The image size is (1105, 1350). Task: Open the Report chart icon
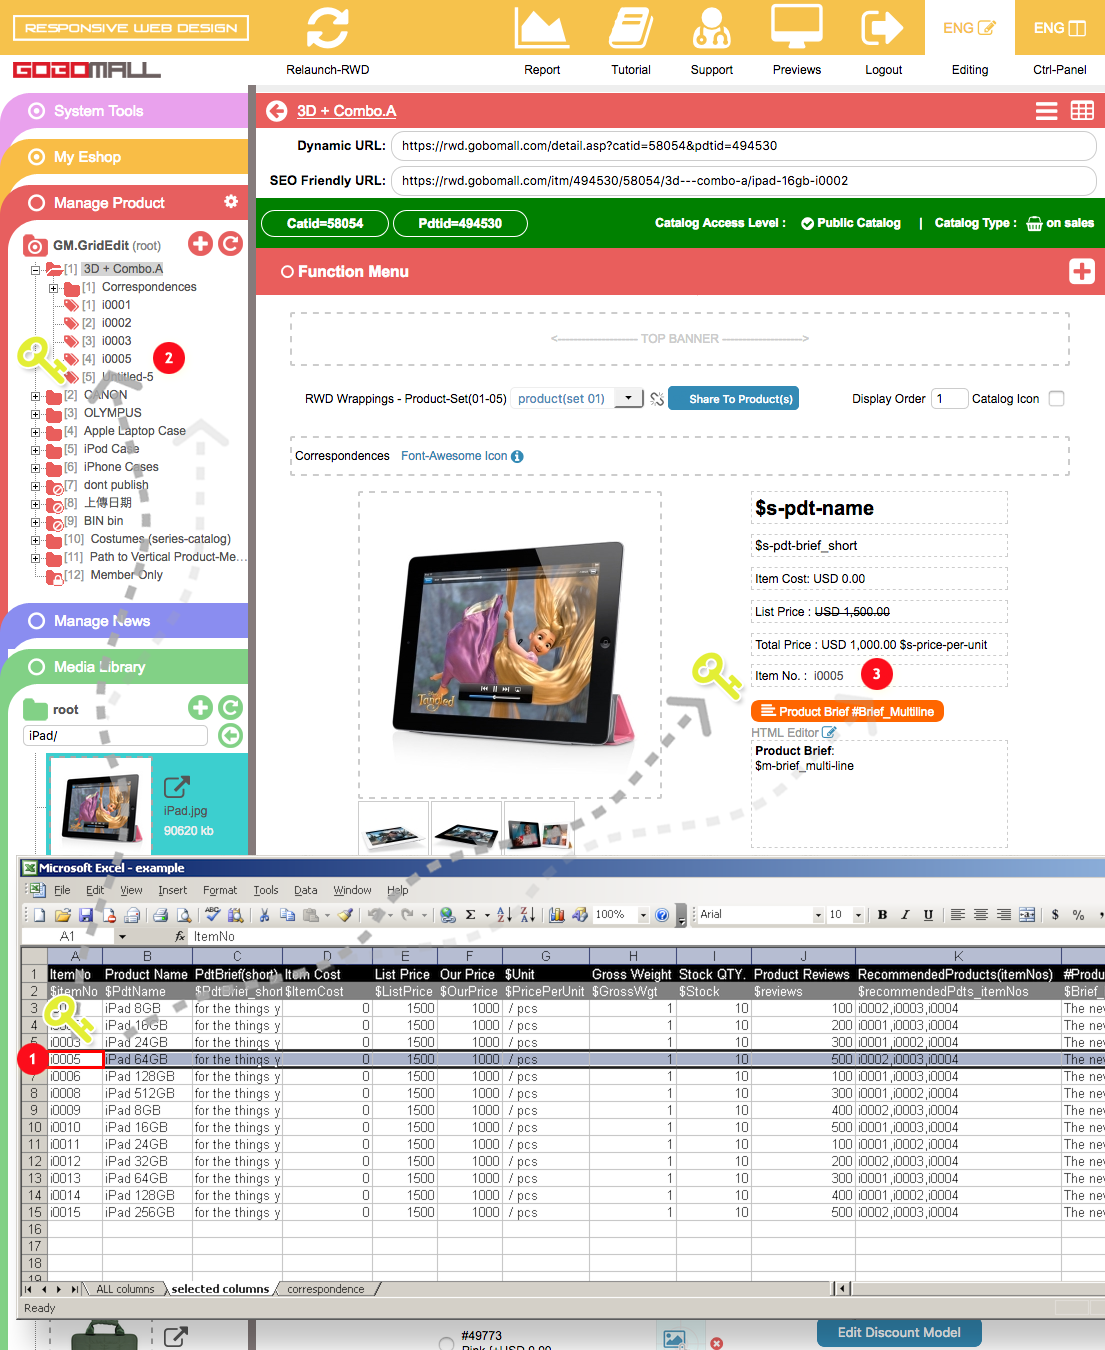[x=541, y=28]
